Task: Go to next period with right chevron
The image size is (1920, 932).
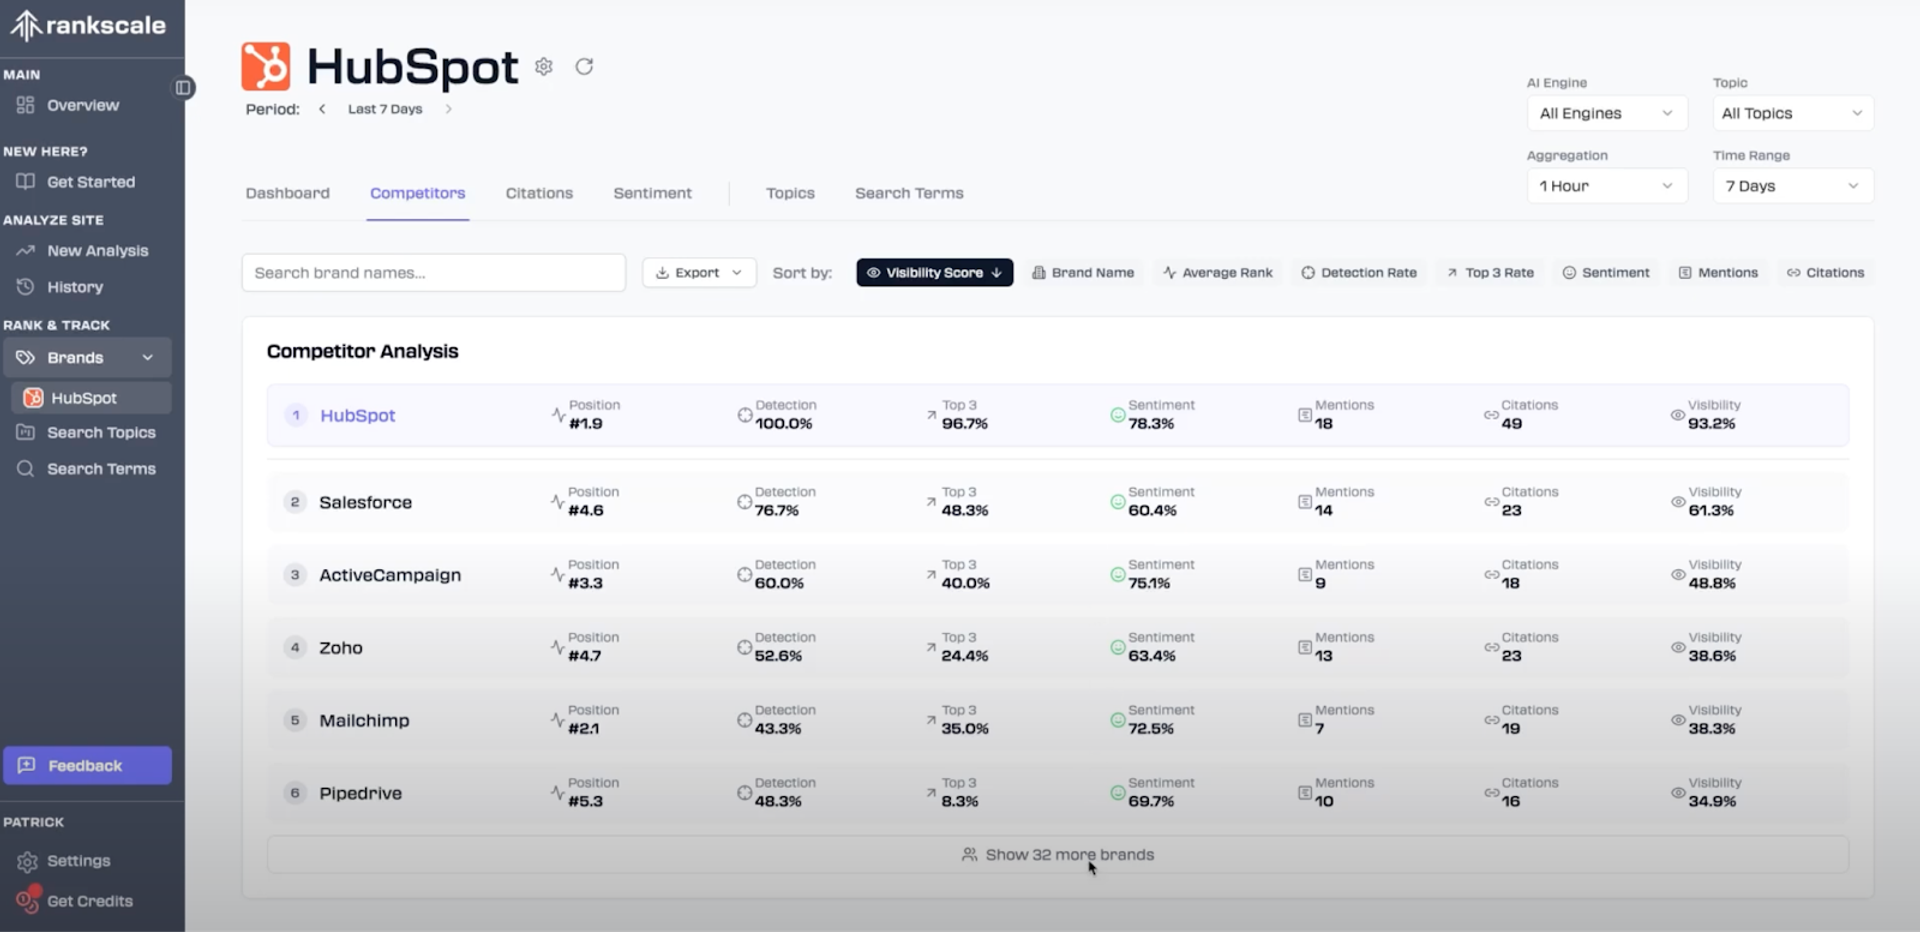Action: (448, 109)
